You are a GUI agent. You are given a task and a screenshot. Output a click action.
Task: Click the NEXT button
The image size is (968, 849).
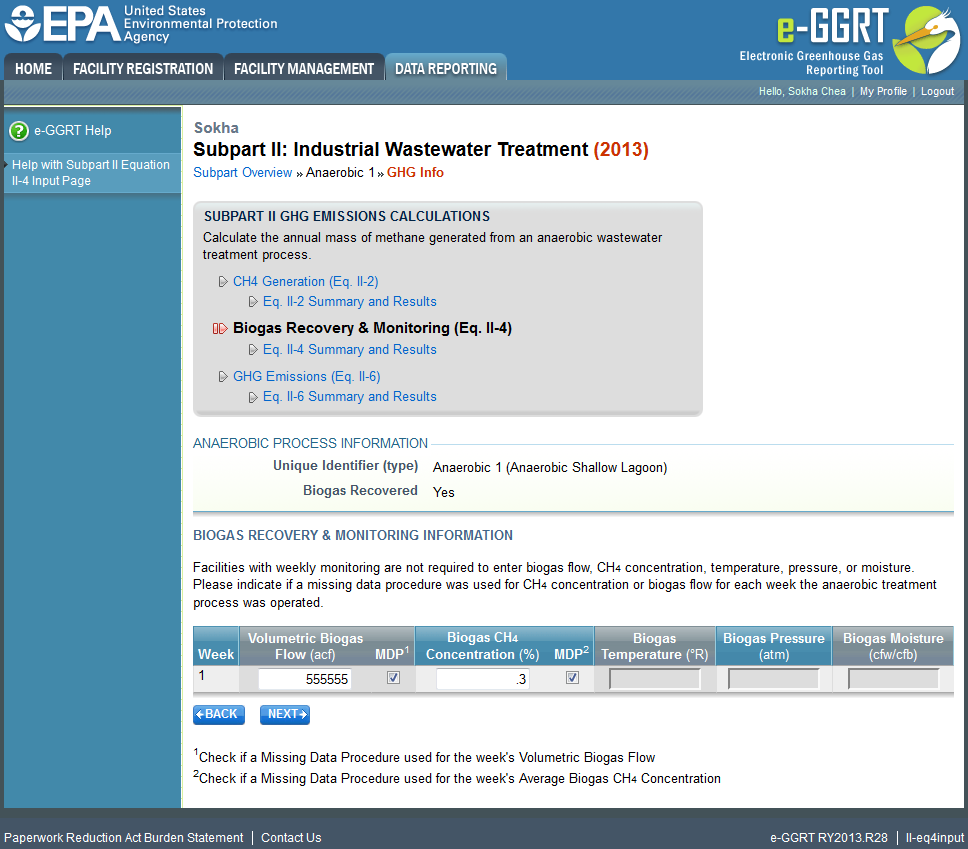pos(285,714)
